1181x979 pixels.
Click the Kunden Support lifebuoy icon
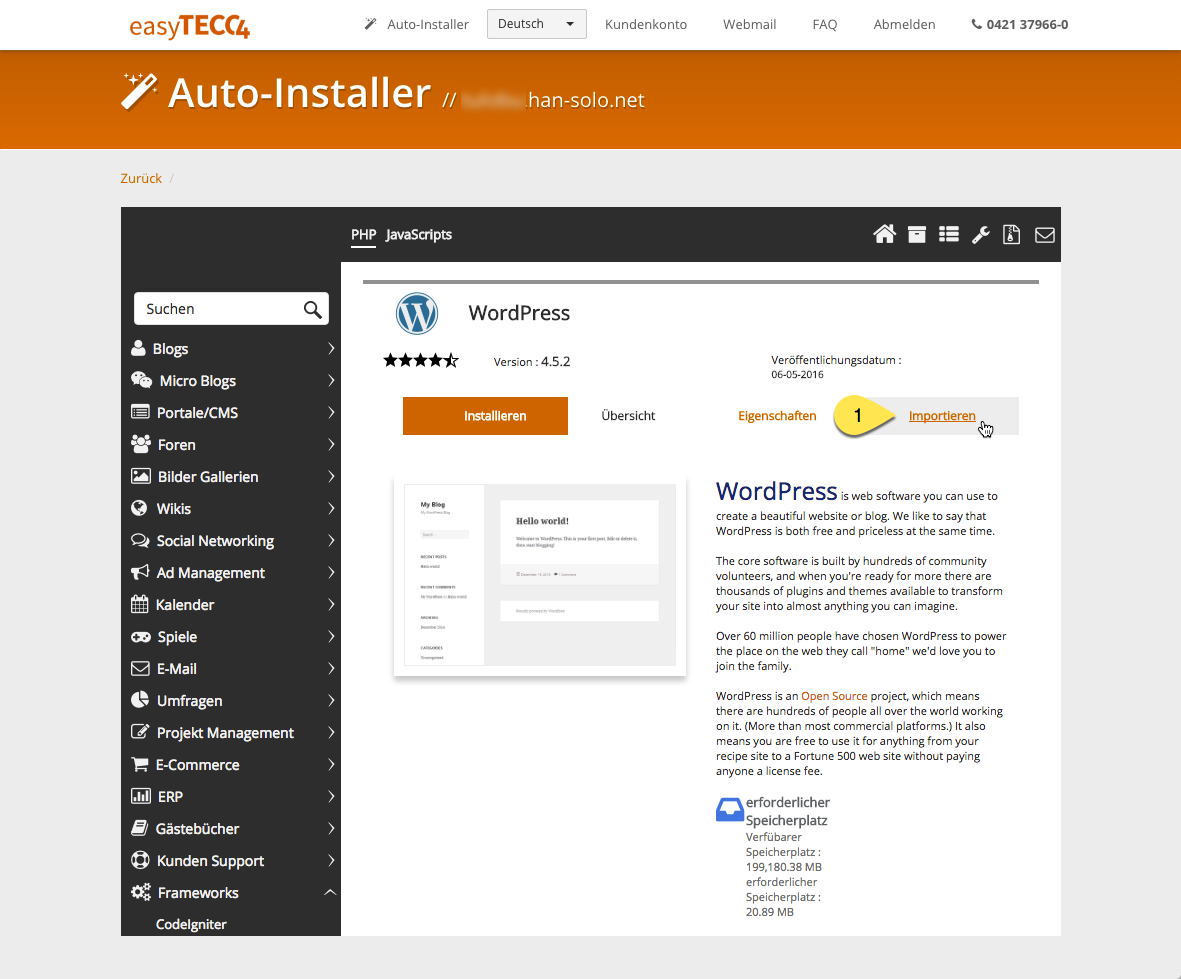[x=140, y=860]
